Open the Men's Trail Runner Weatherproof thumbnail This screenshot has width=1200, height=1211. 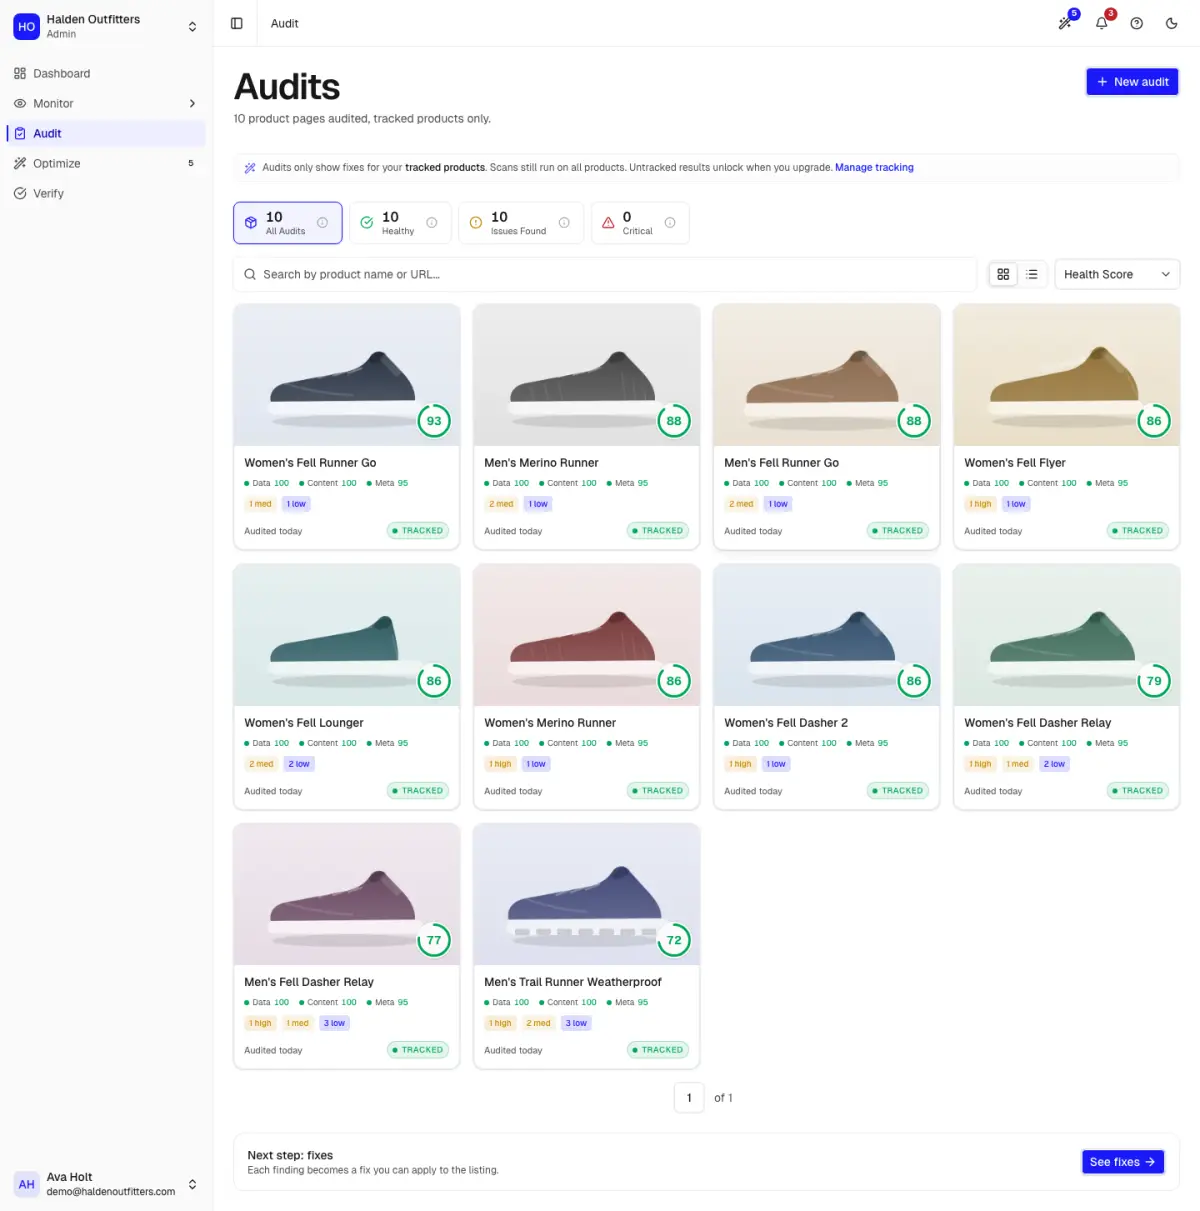pos(587,894)
